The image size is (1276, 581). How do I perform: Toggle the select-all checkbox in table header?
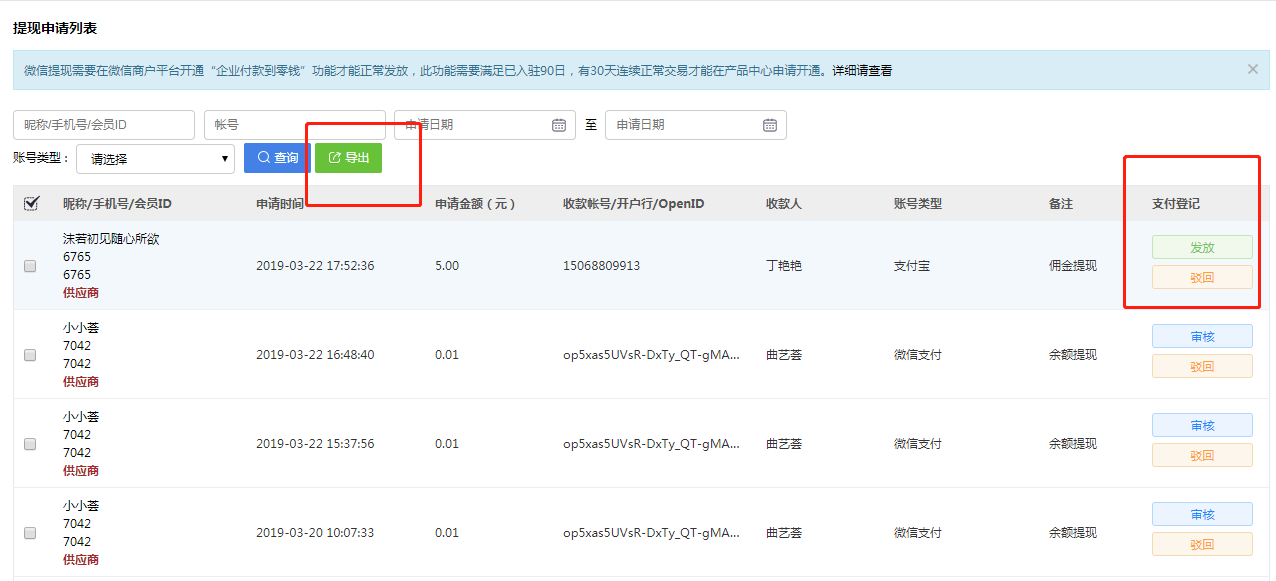pyautogui.click(x=30, y=204)
